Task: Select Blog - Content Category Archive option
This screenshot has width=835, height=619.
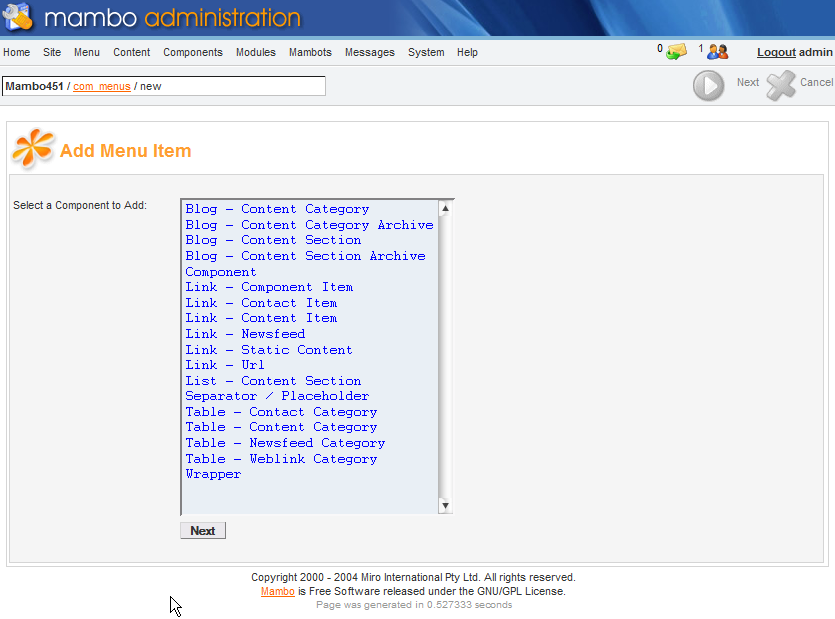Action: [x=309, y=225]
